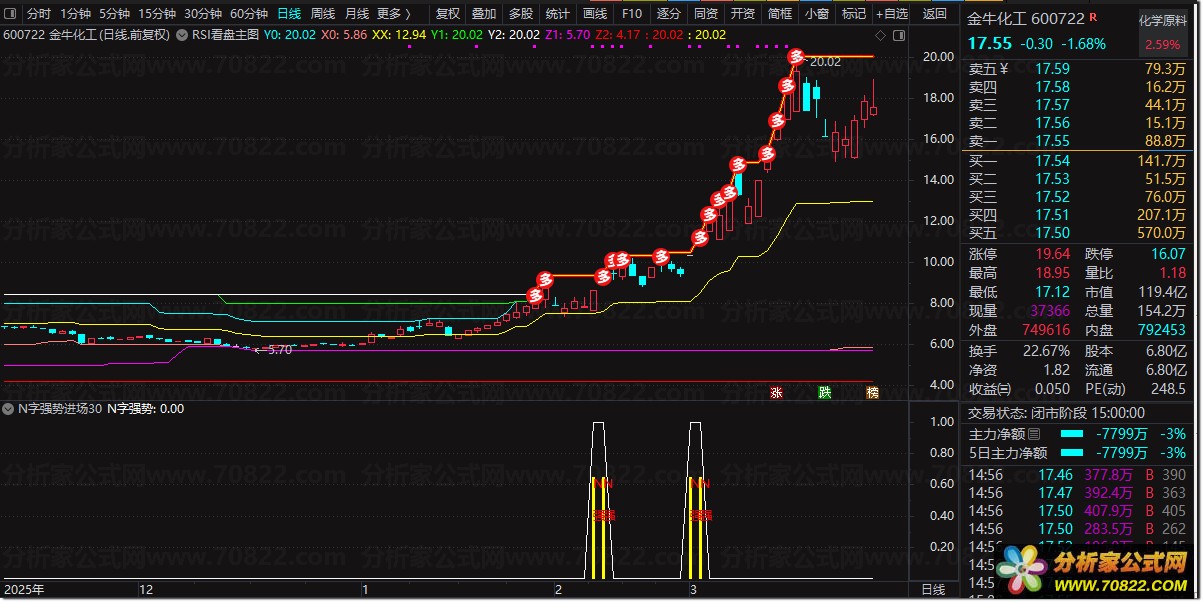The image size is (1204, 602).
Task: Click the cyan 主力净额 bar
Action: [x=1071, y=434]
